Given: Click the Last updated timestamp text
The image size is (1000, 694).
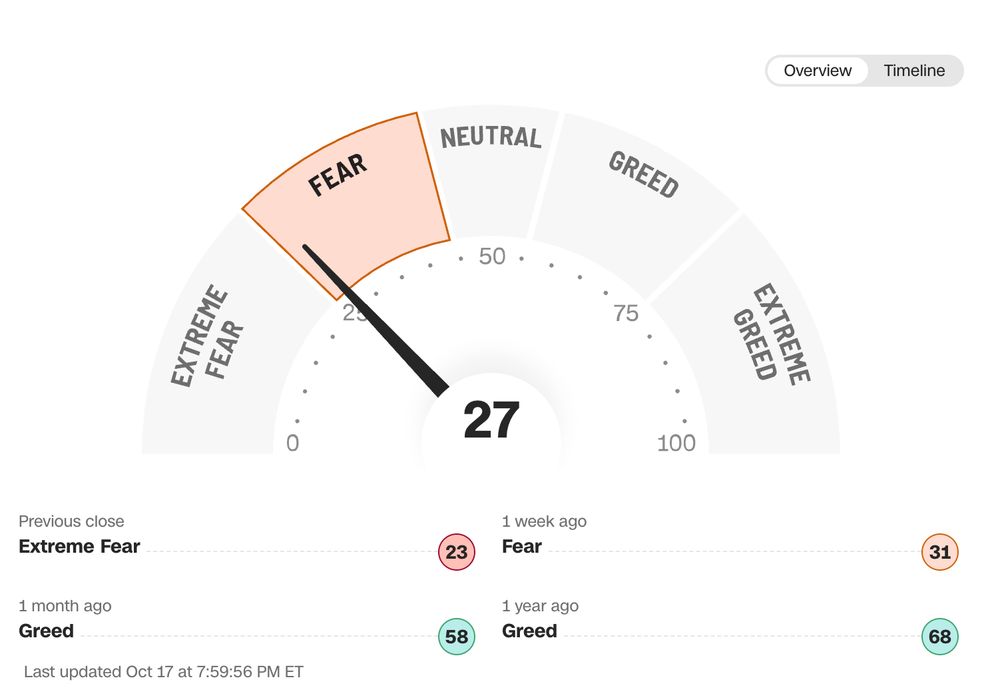Looking at the screenshot, I should pyautogui.click(x=163, y=672).
